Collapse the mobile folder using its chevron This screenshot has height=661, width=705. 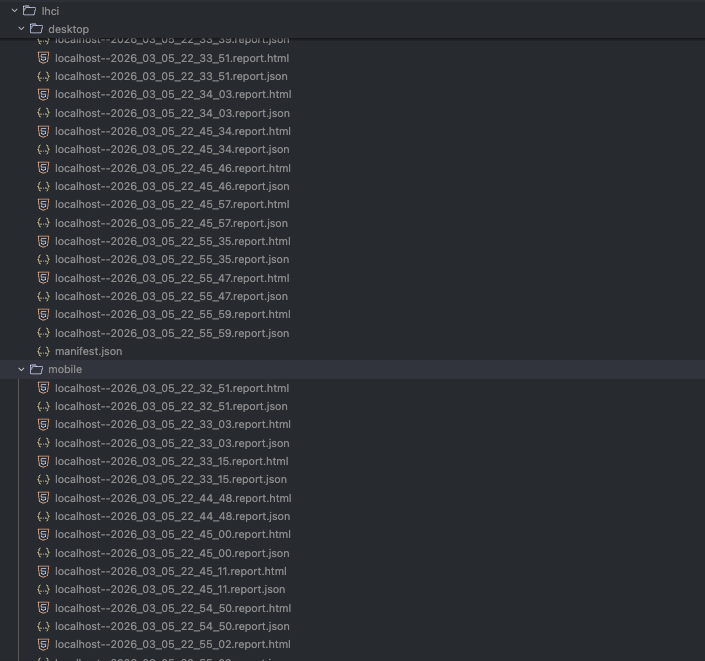pos(22,369)
